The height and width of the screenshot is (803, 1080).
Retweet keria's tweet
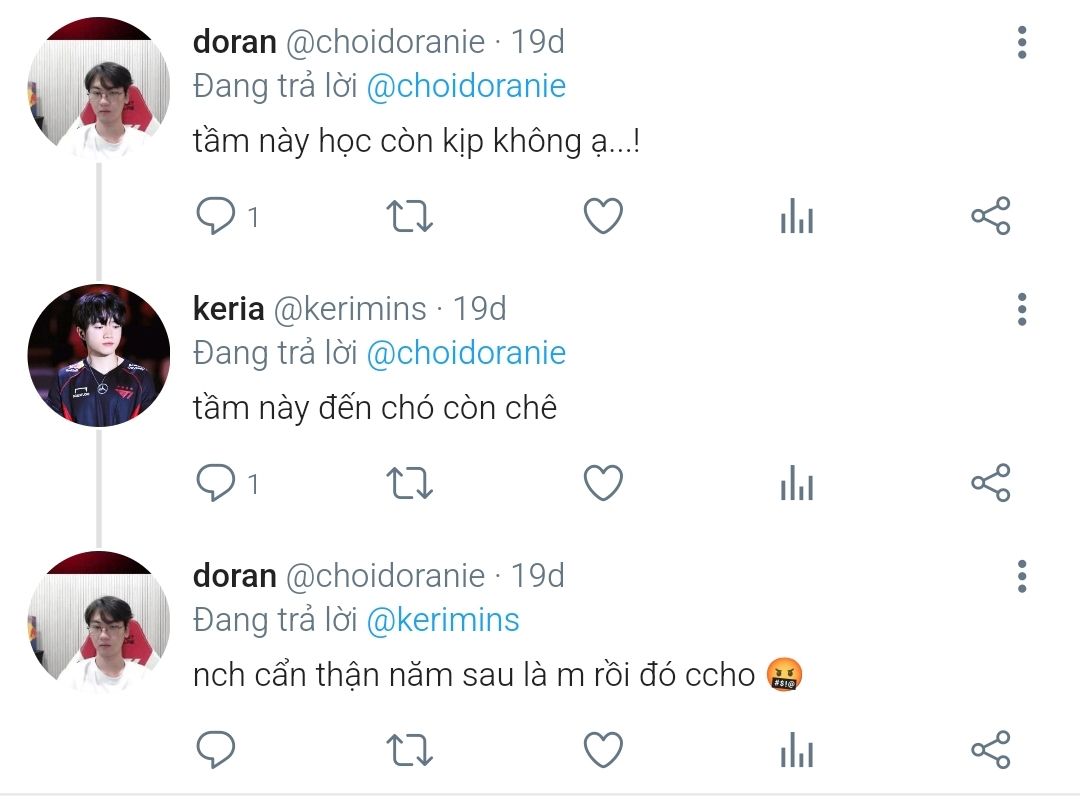pos(409,484)
